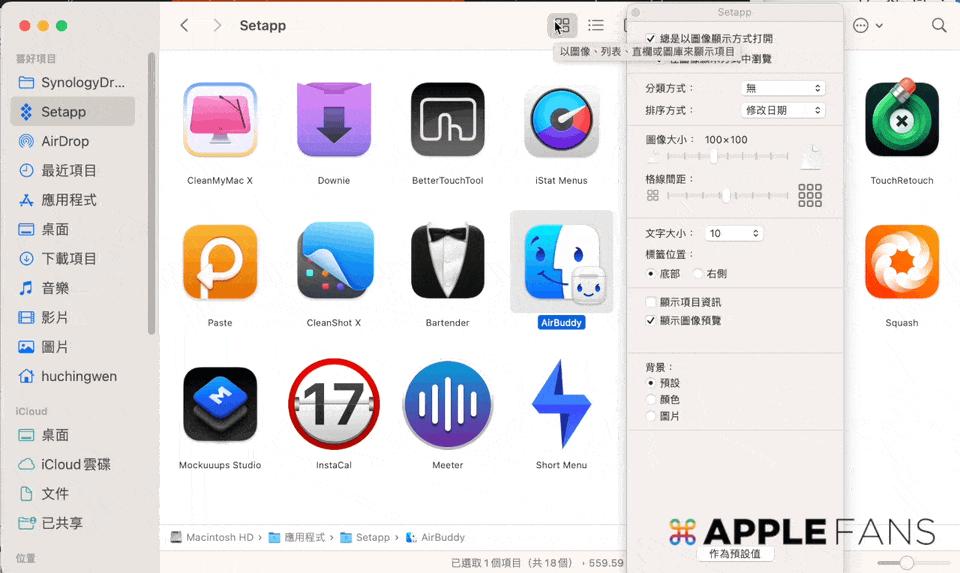Select the AirBuddy app icon
960x573 pixels.
coord(561,262)
